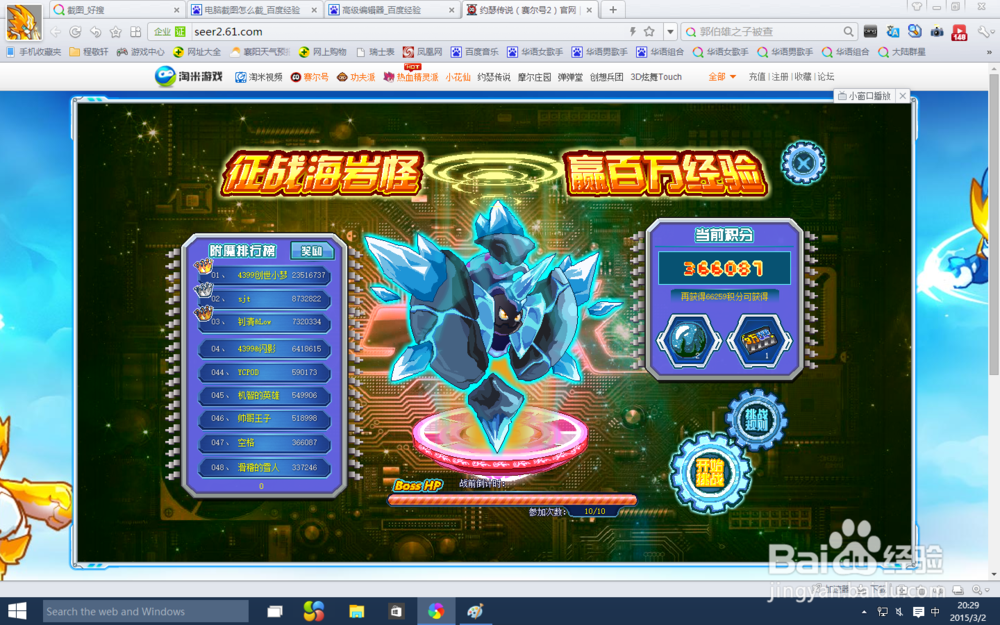
Task: Select rank 045 row 机智的英雄
Action: tap(264, 395)
